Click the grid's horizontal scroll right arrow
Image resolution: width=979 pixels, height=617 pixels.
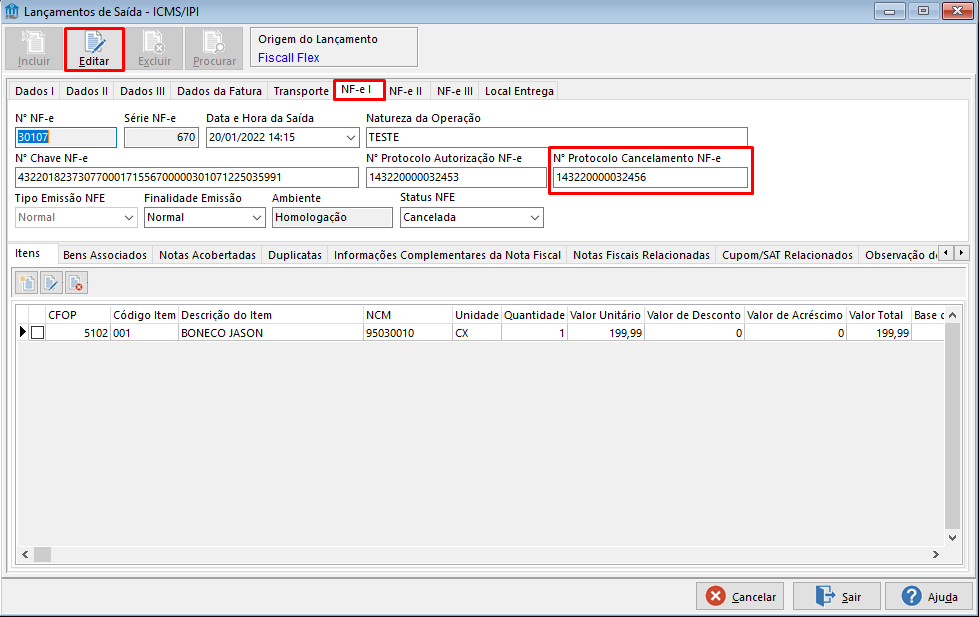(x=936, y=554)
